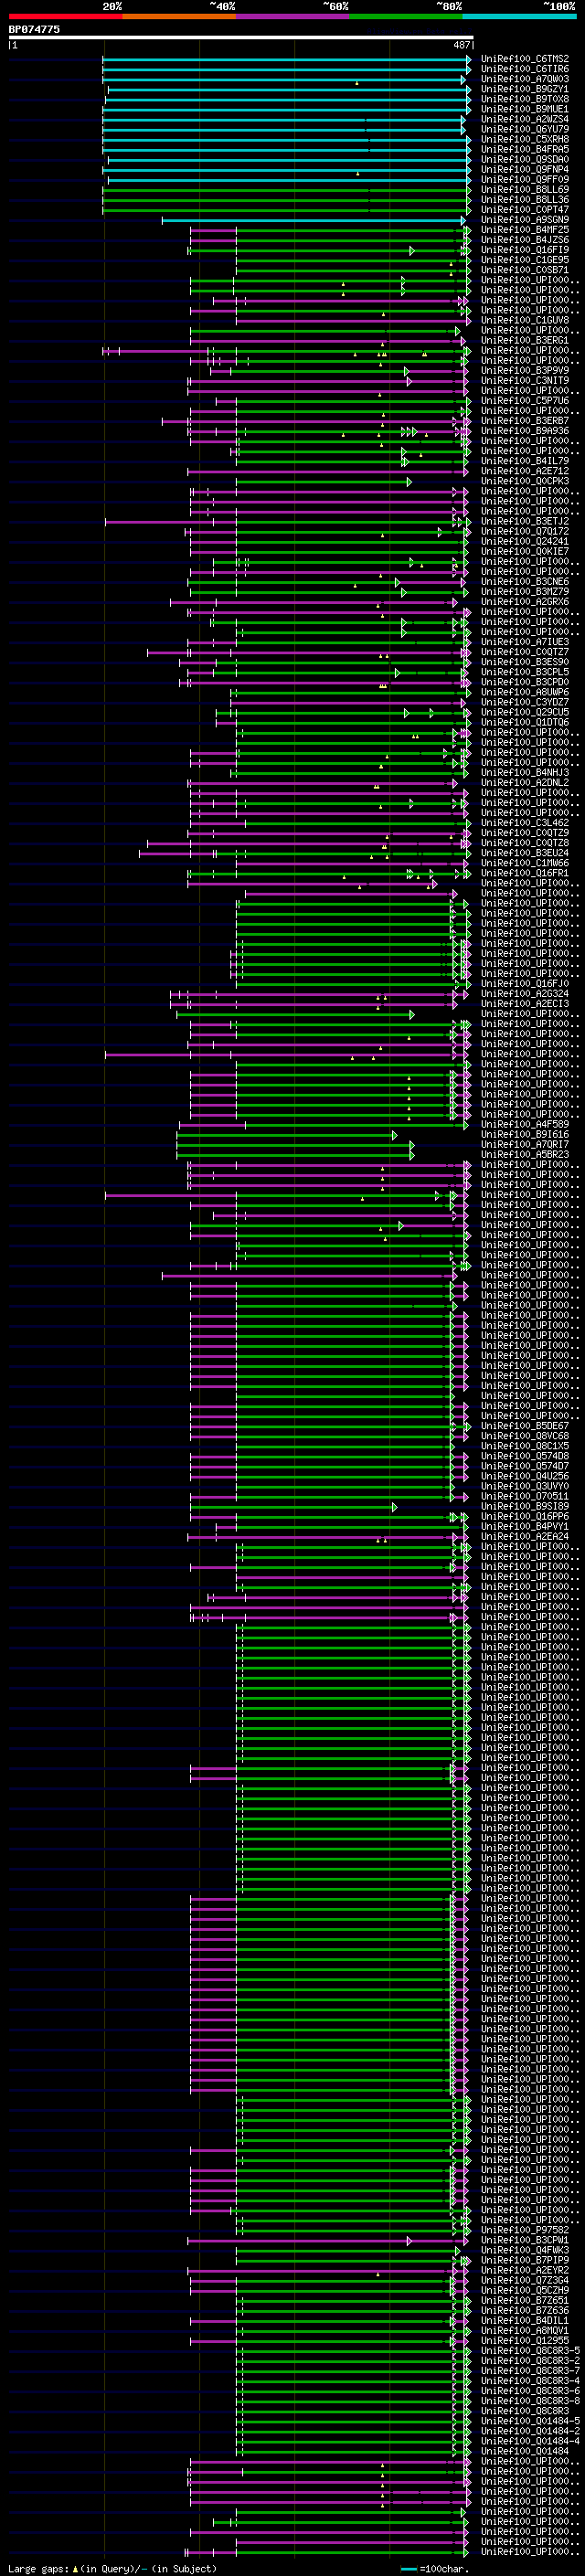This screenshot has width=585, height=2576.
Task: Open the UniRef100_C5XRH8 entry
Action: 525,139
